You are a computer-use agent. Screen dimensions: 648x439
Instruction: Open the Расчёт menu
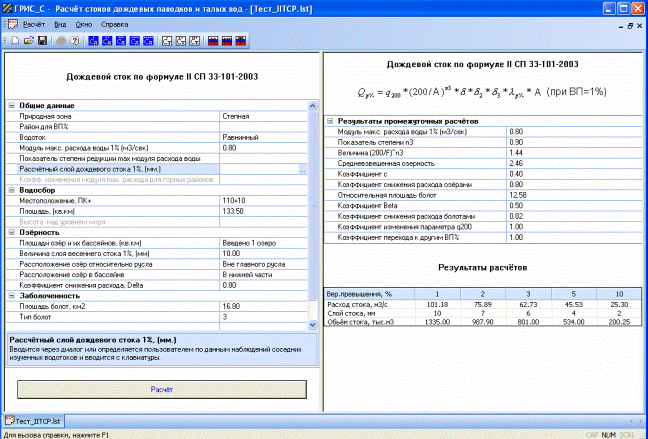click(33, 24)
